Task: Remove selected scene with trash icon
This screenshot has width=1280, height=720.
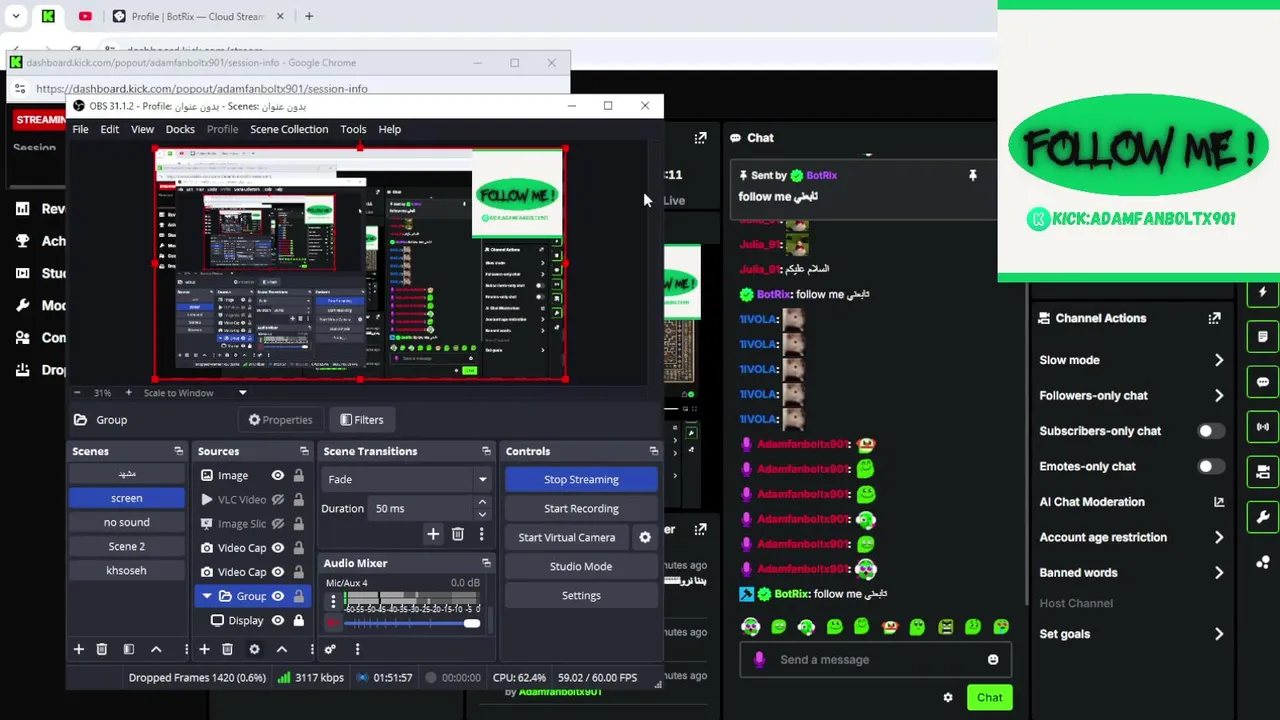Action: [101, 649]
